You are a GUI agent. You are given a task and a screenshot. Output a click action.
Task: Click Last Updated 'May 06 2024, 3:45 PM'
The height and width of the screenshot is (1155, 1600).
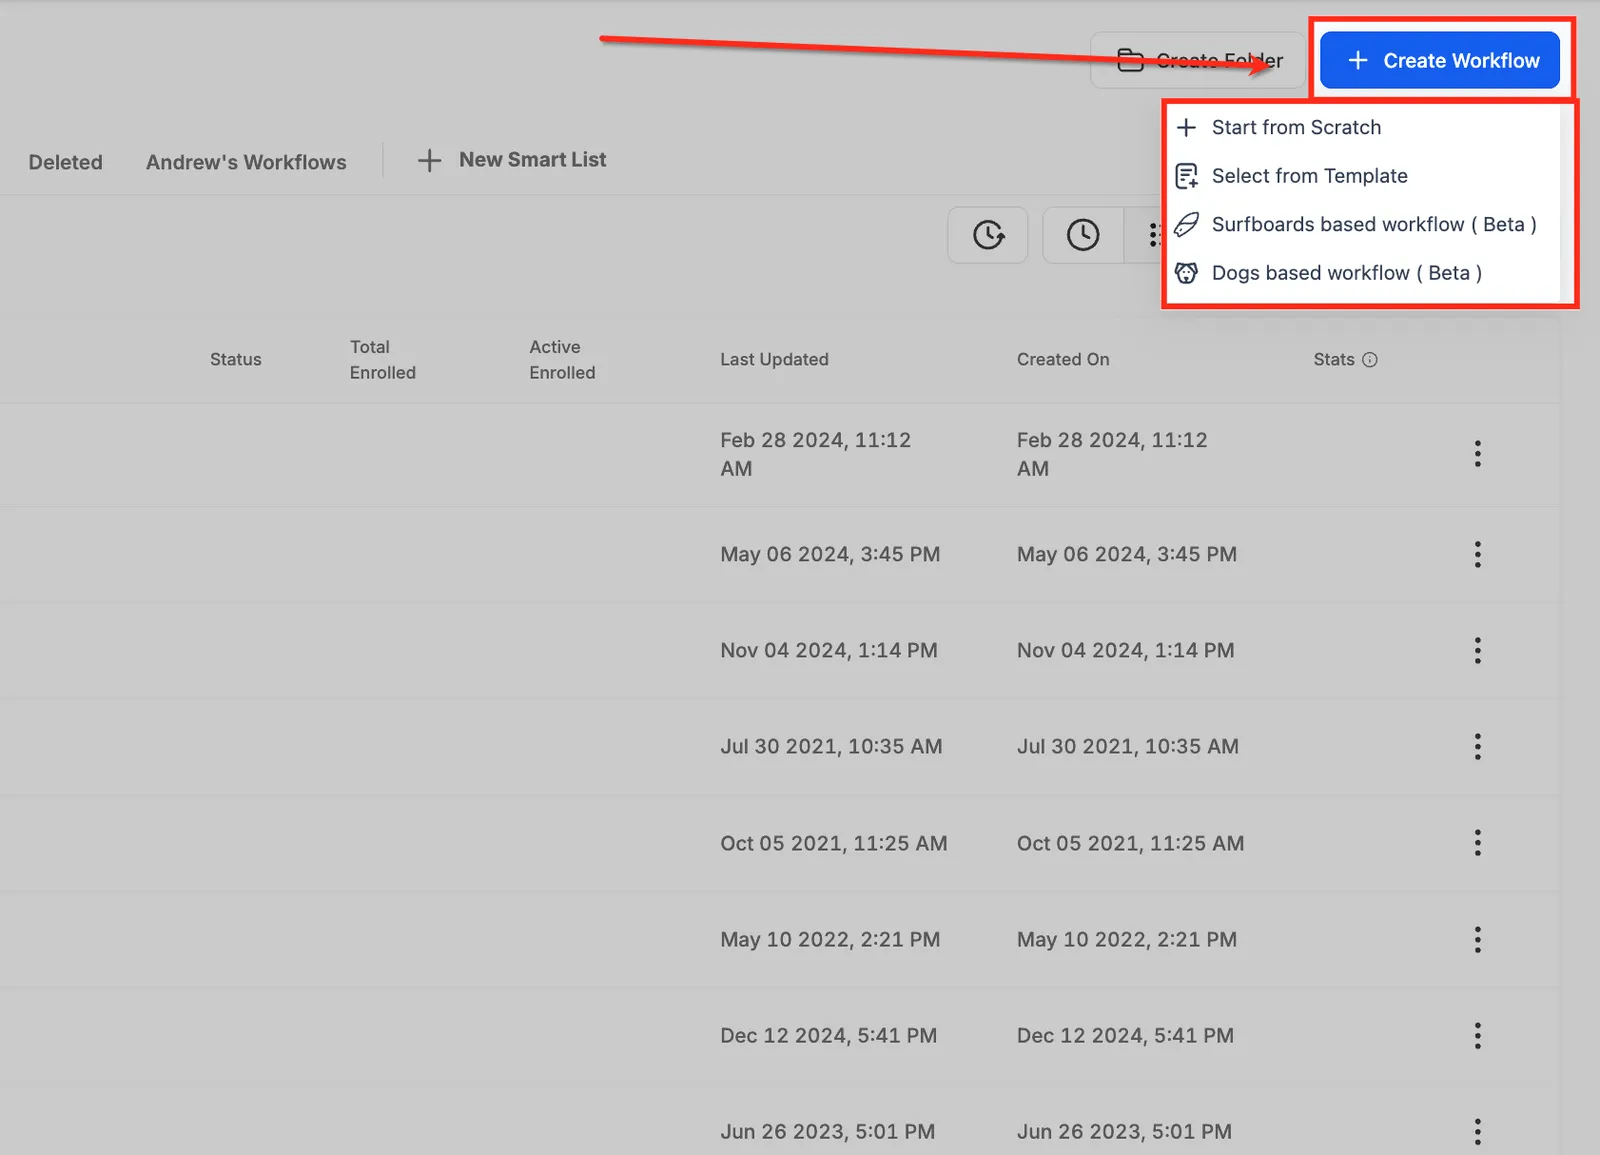tap(830, 554)
